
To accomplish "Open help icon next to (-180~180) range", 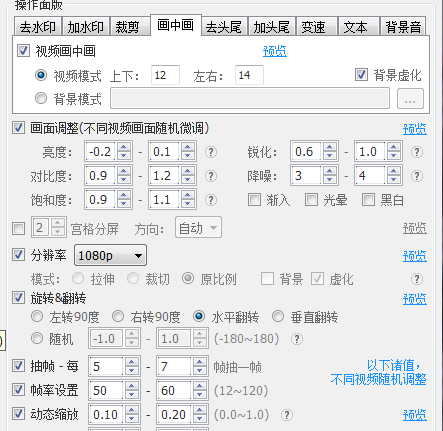I will 297,339.
